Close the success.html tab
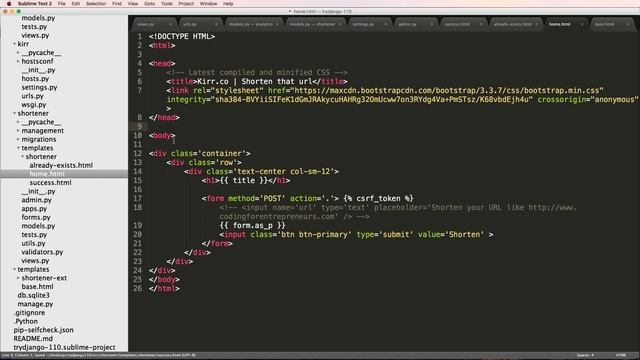The image size is (640, 360). tap(481, 24)
